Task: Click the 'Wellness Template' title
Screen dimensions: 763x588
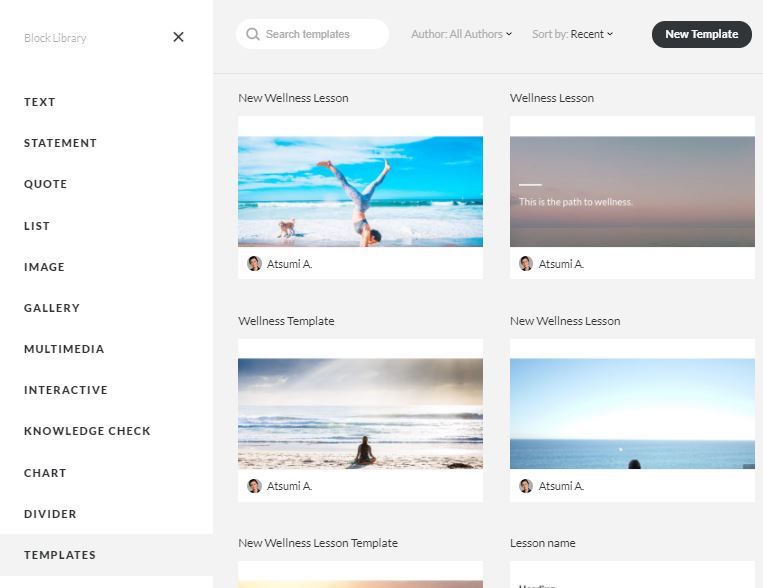Action: tap(286, 321)
